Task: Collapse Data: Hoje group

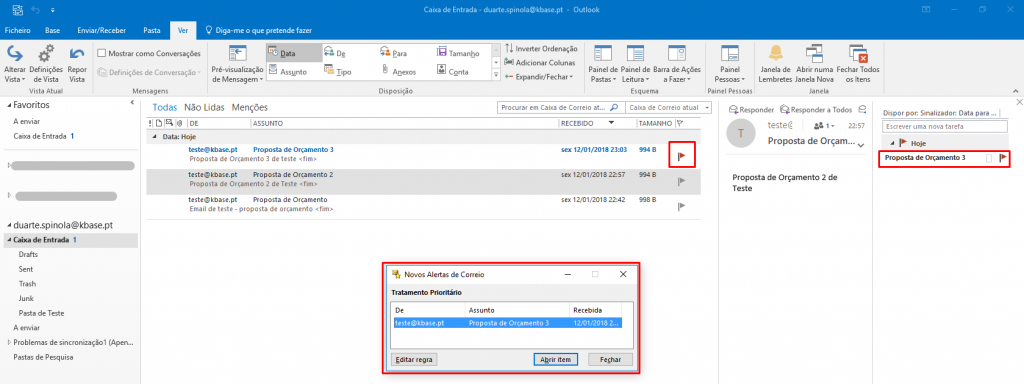Action: 155,136
